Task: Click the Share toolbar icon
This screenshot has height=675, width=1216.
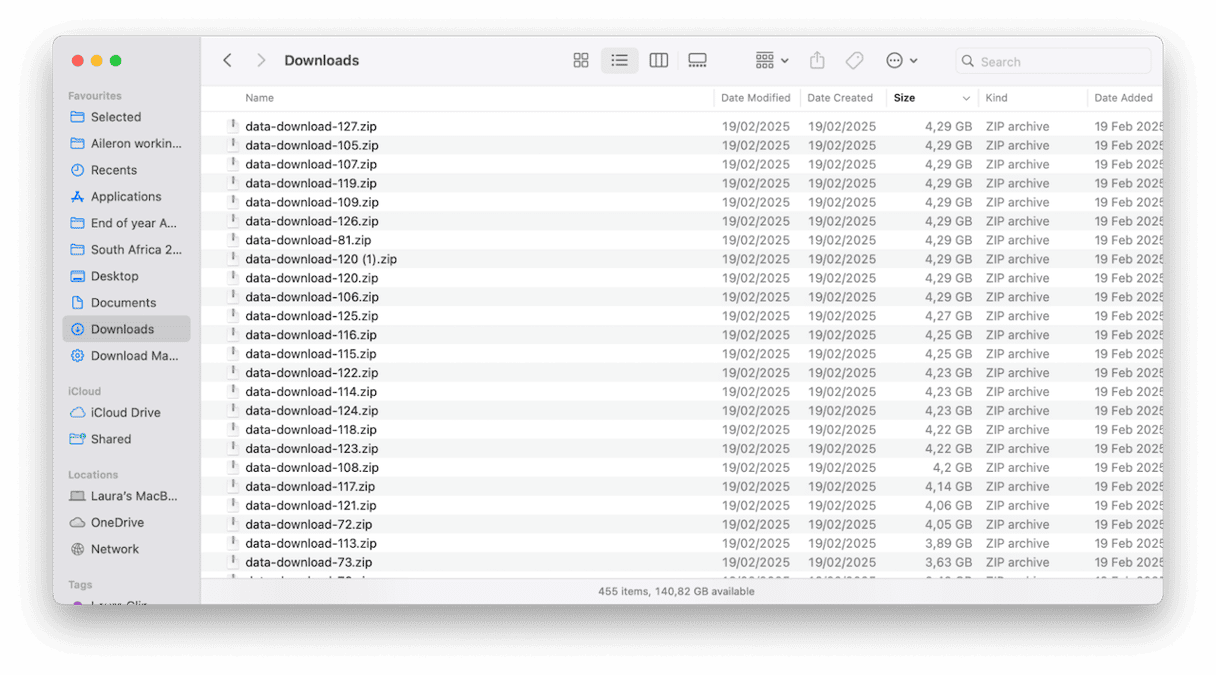Action: (x=817, y=61)
